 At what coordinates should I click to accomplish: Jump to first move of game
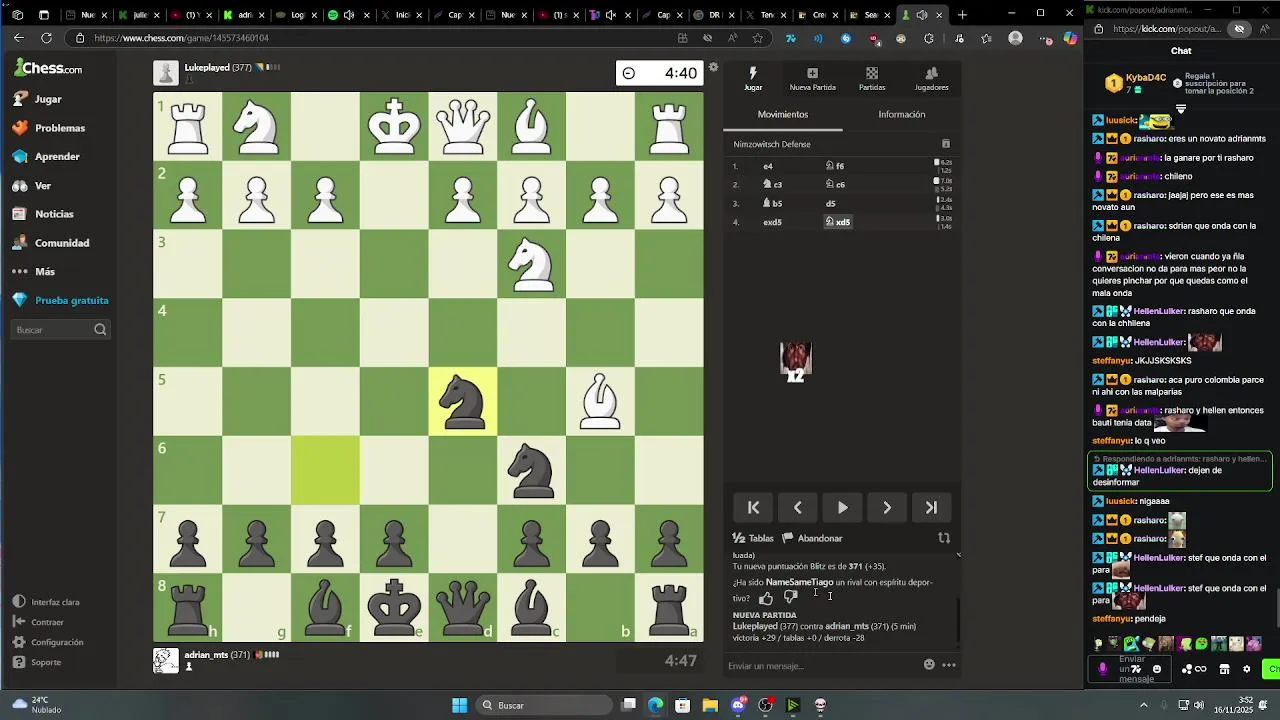point(754,508)
